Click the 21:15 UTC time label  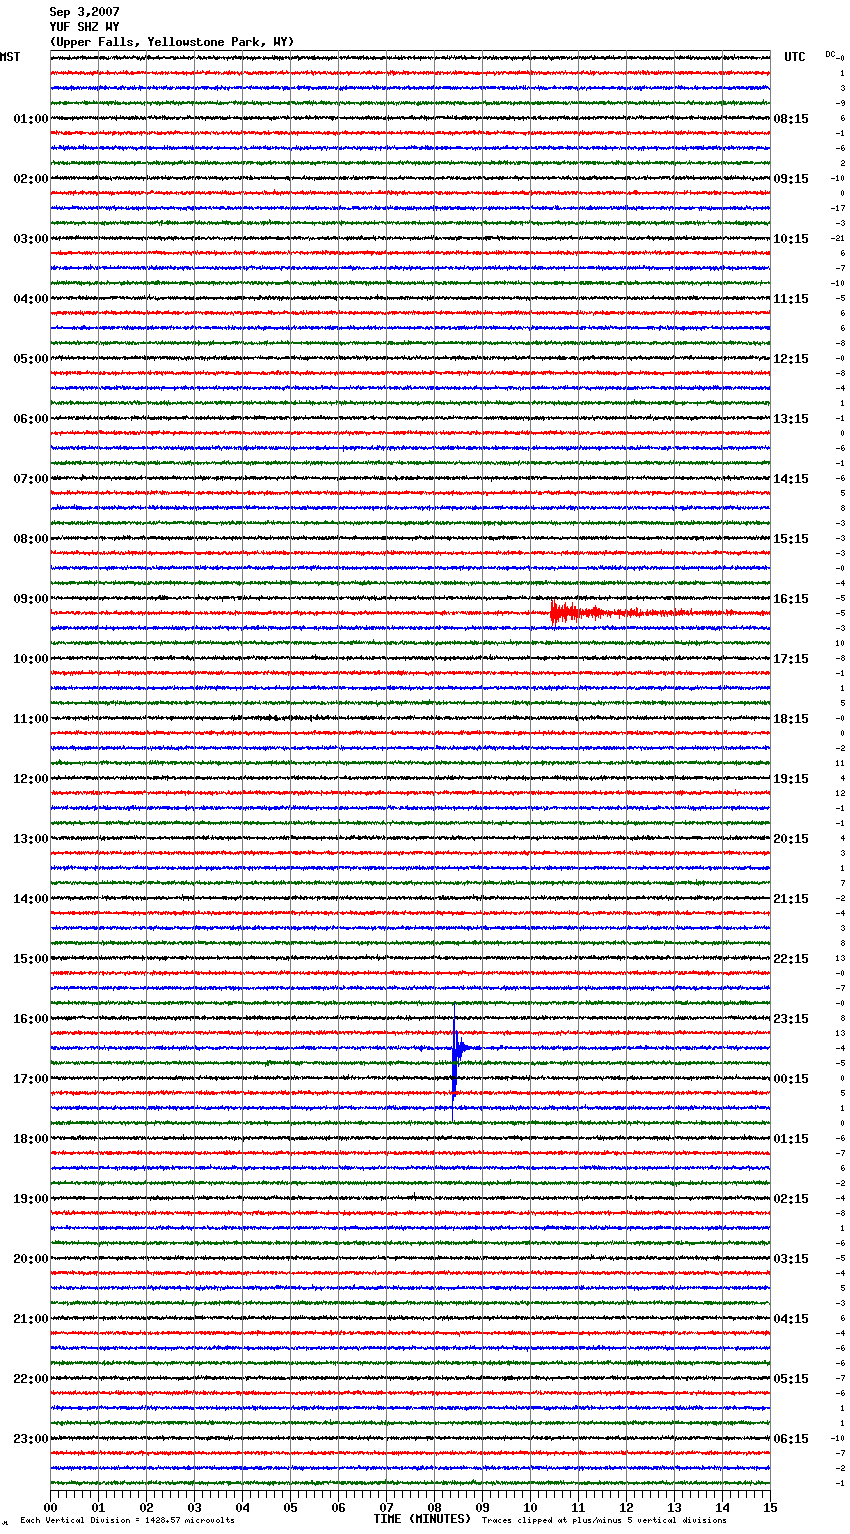coord(791,899)
